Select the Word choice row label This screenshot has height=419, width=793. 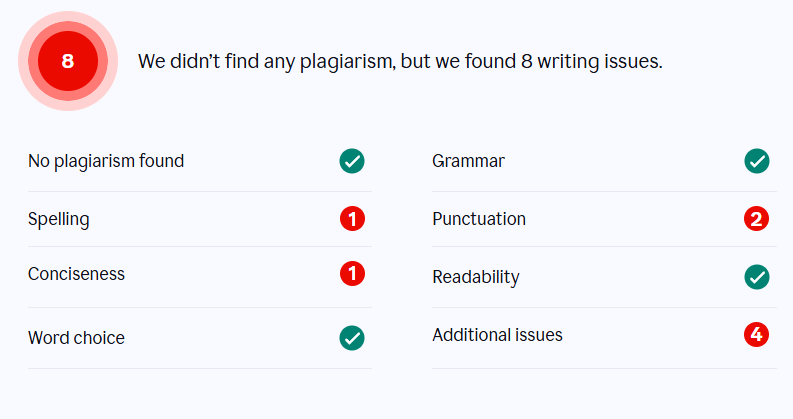[x=76, y=338]
